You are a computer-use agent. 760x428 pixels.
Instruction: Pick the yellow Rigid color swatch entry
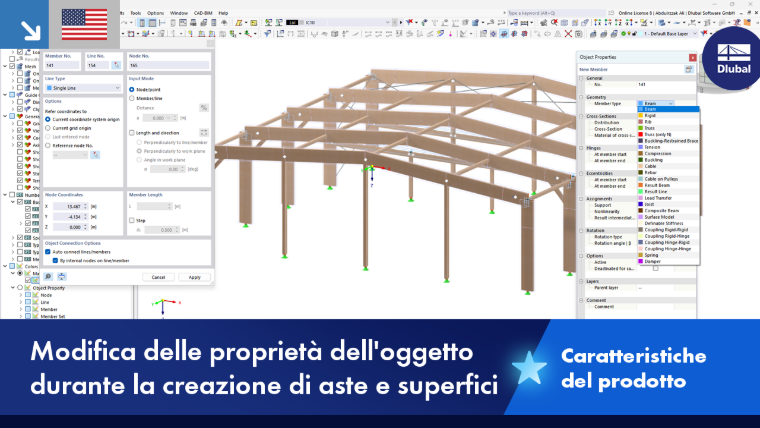coord(641,115)
